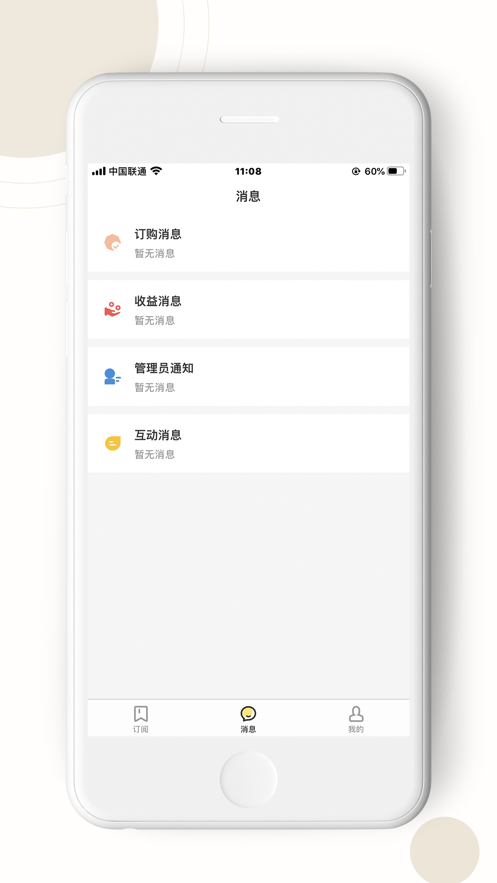Switch to the 我的 tab label
This screenshot has width=497, height=883.
pos(356,729)
